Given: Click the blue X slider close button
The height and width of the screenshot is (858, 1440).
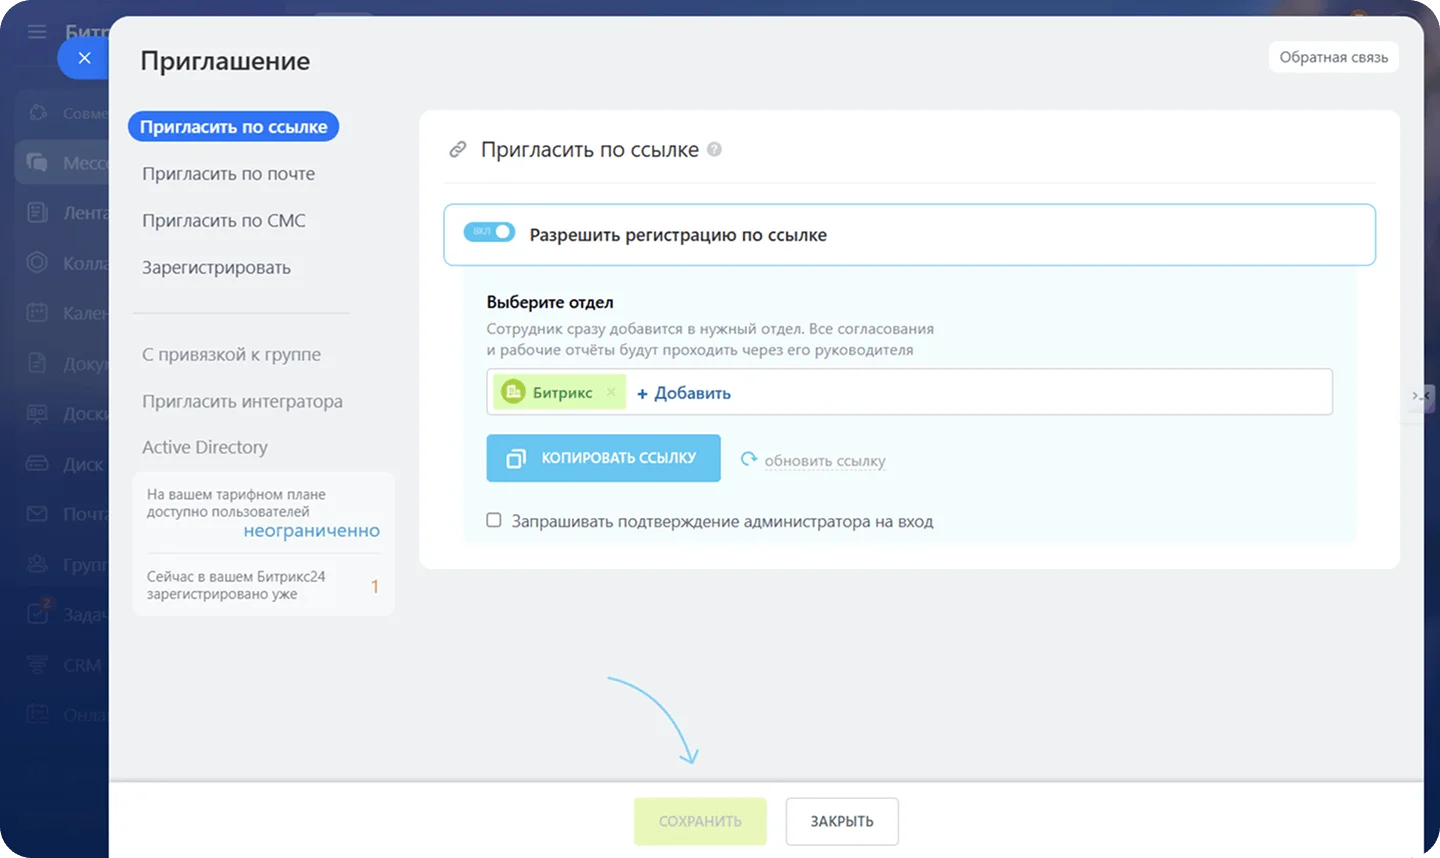Looking at the screenshot, I should click(84, 58).
